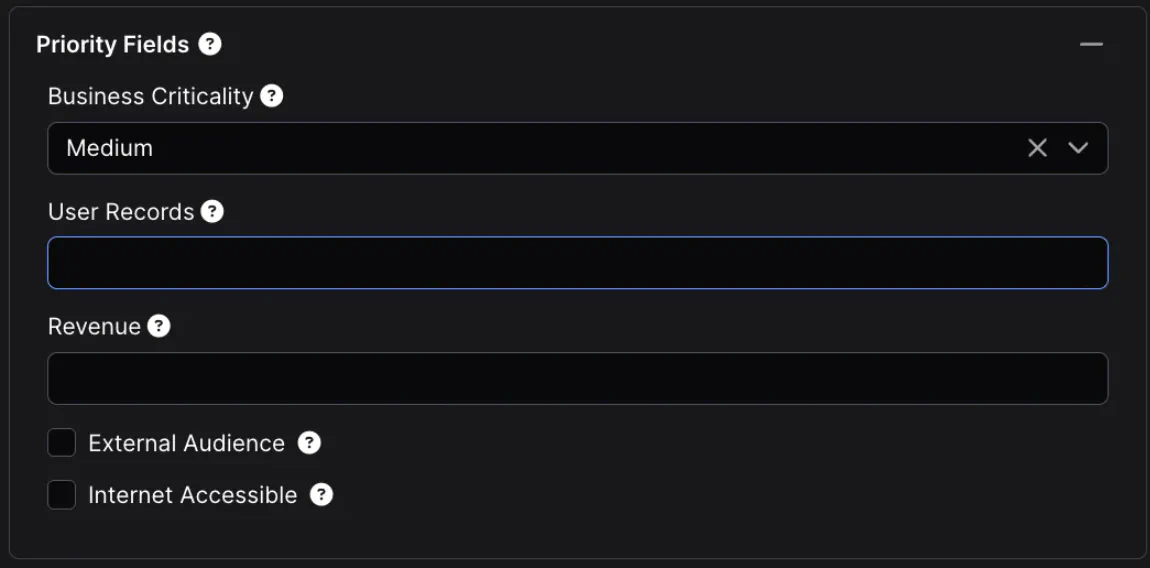Check the Internet Accessible box
The image size is (1150, 568).
pyautogui.click(x=62, y=494)
